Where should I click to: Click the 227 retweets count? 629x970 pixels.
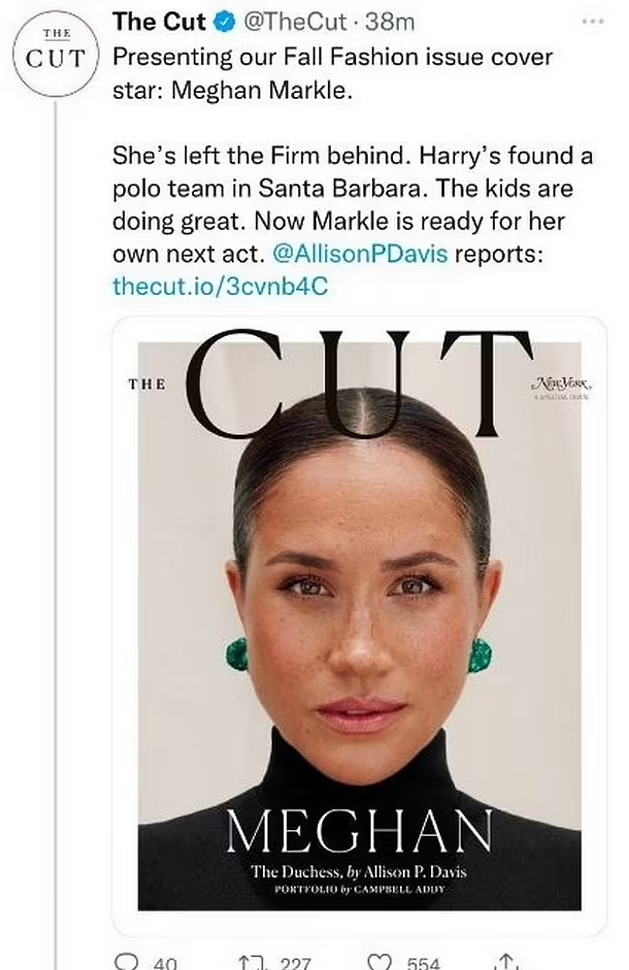(294, 963)
